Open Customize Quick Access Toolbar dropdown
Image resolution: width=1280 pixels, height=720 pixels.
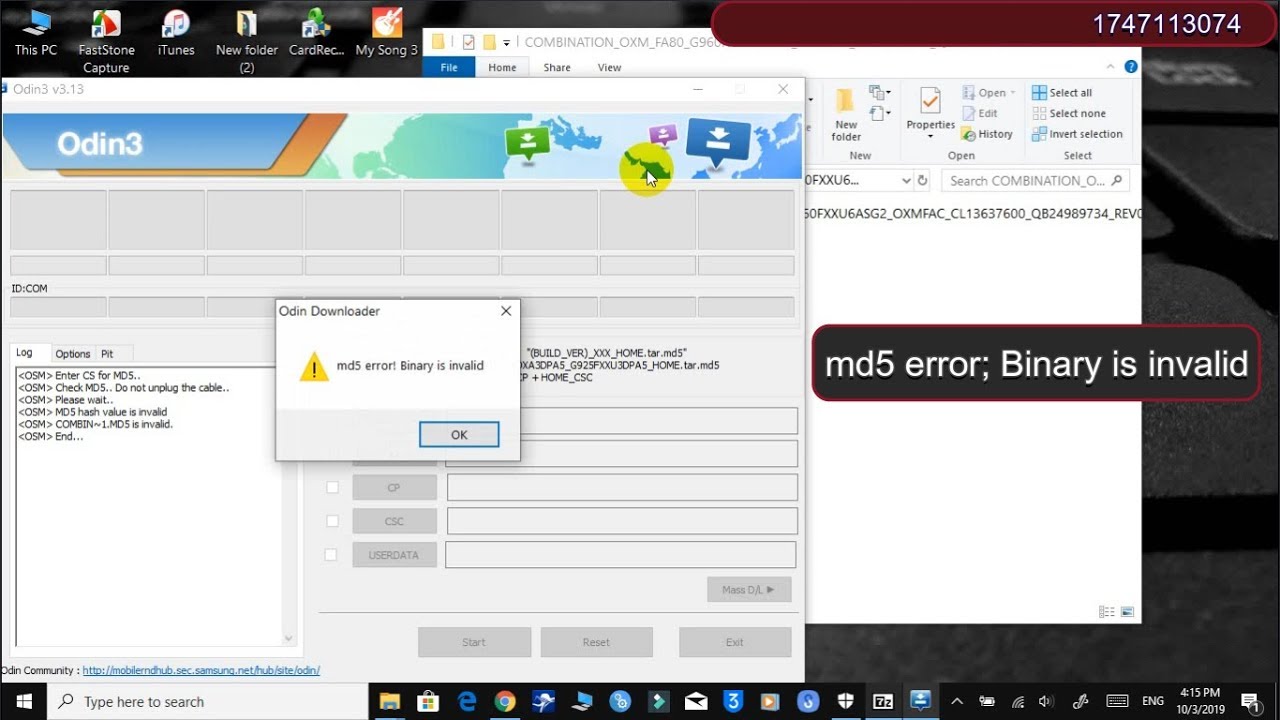point(507,43)
